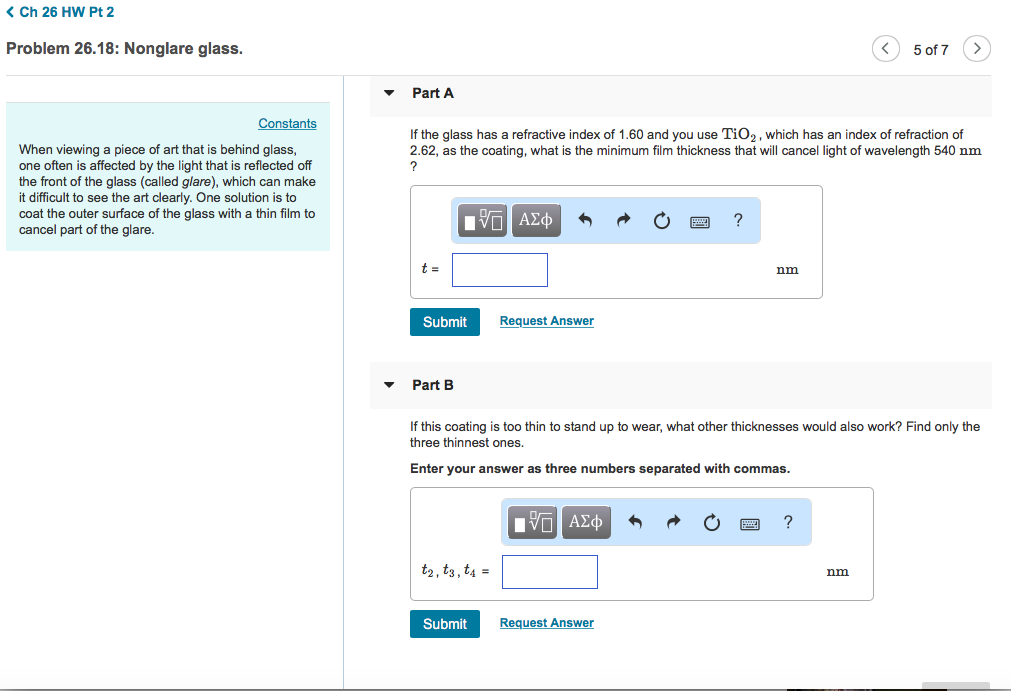Submit the Part A answer

[444, 321]
